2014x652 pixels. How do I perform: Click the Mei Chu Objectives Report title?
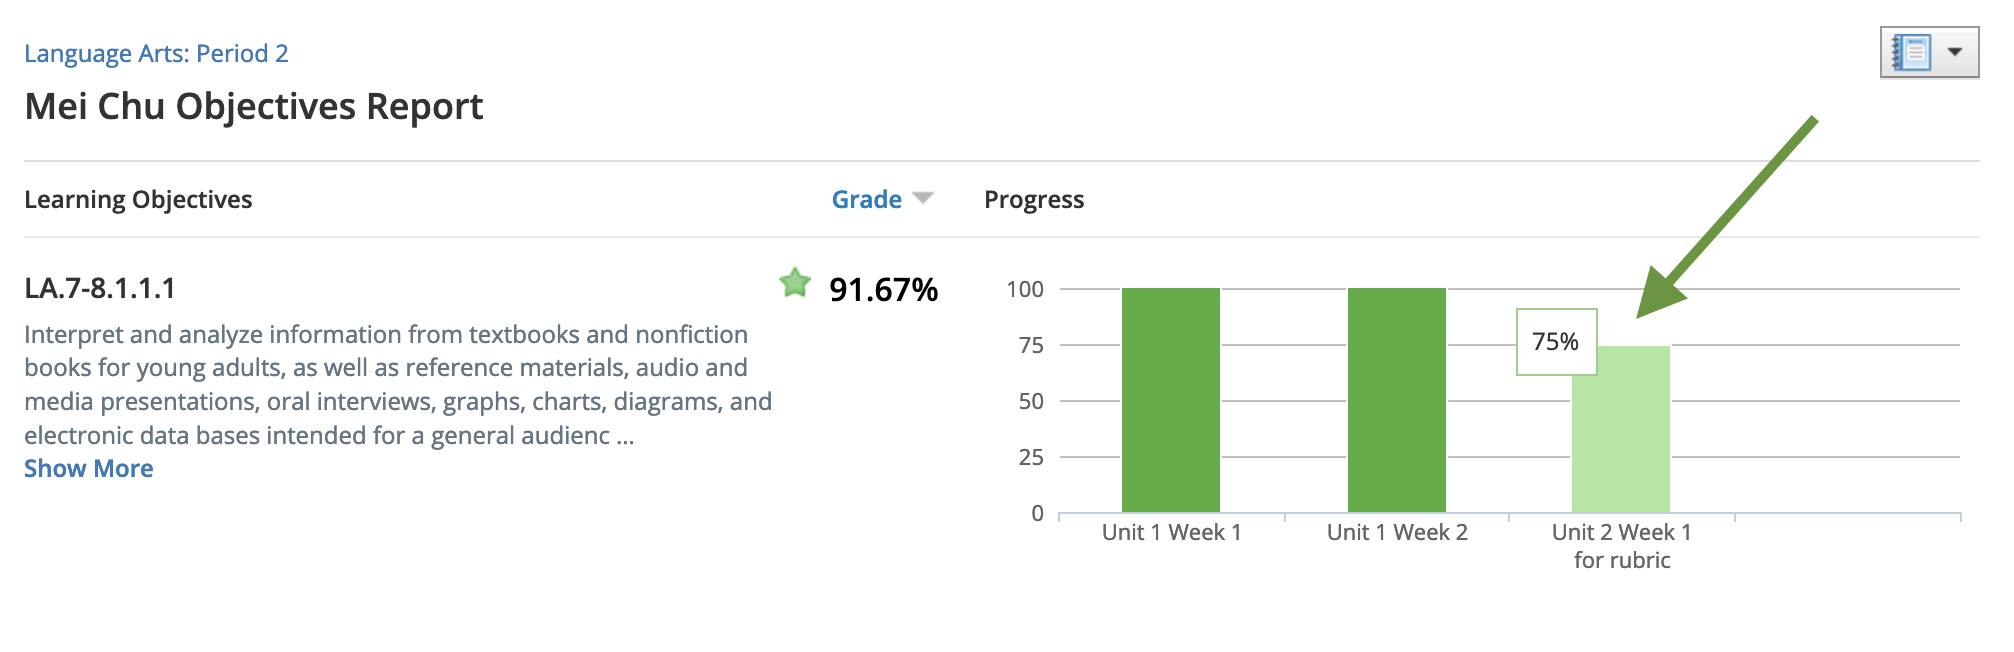click(254, 107)
